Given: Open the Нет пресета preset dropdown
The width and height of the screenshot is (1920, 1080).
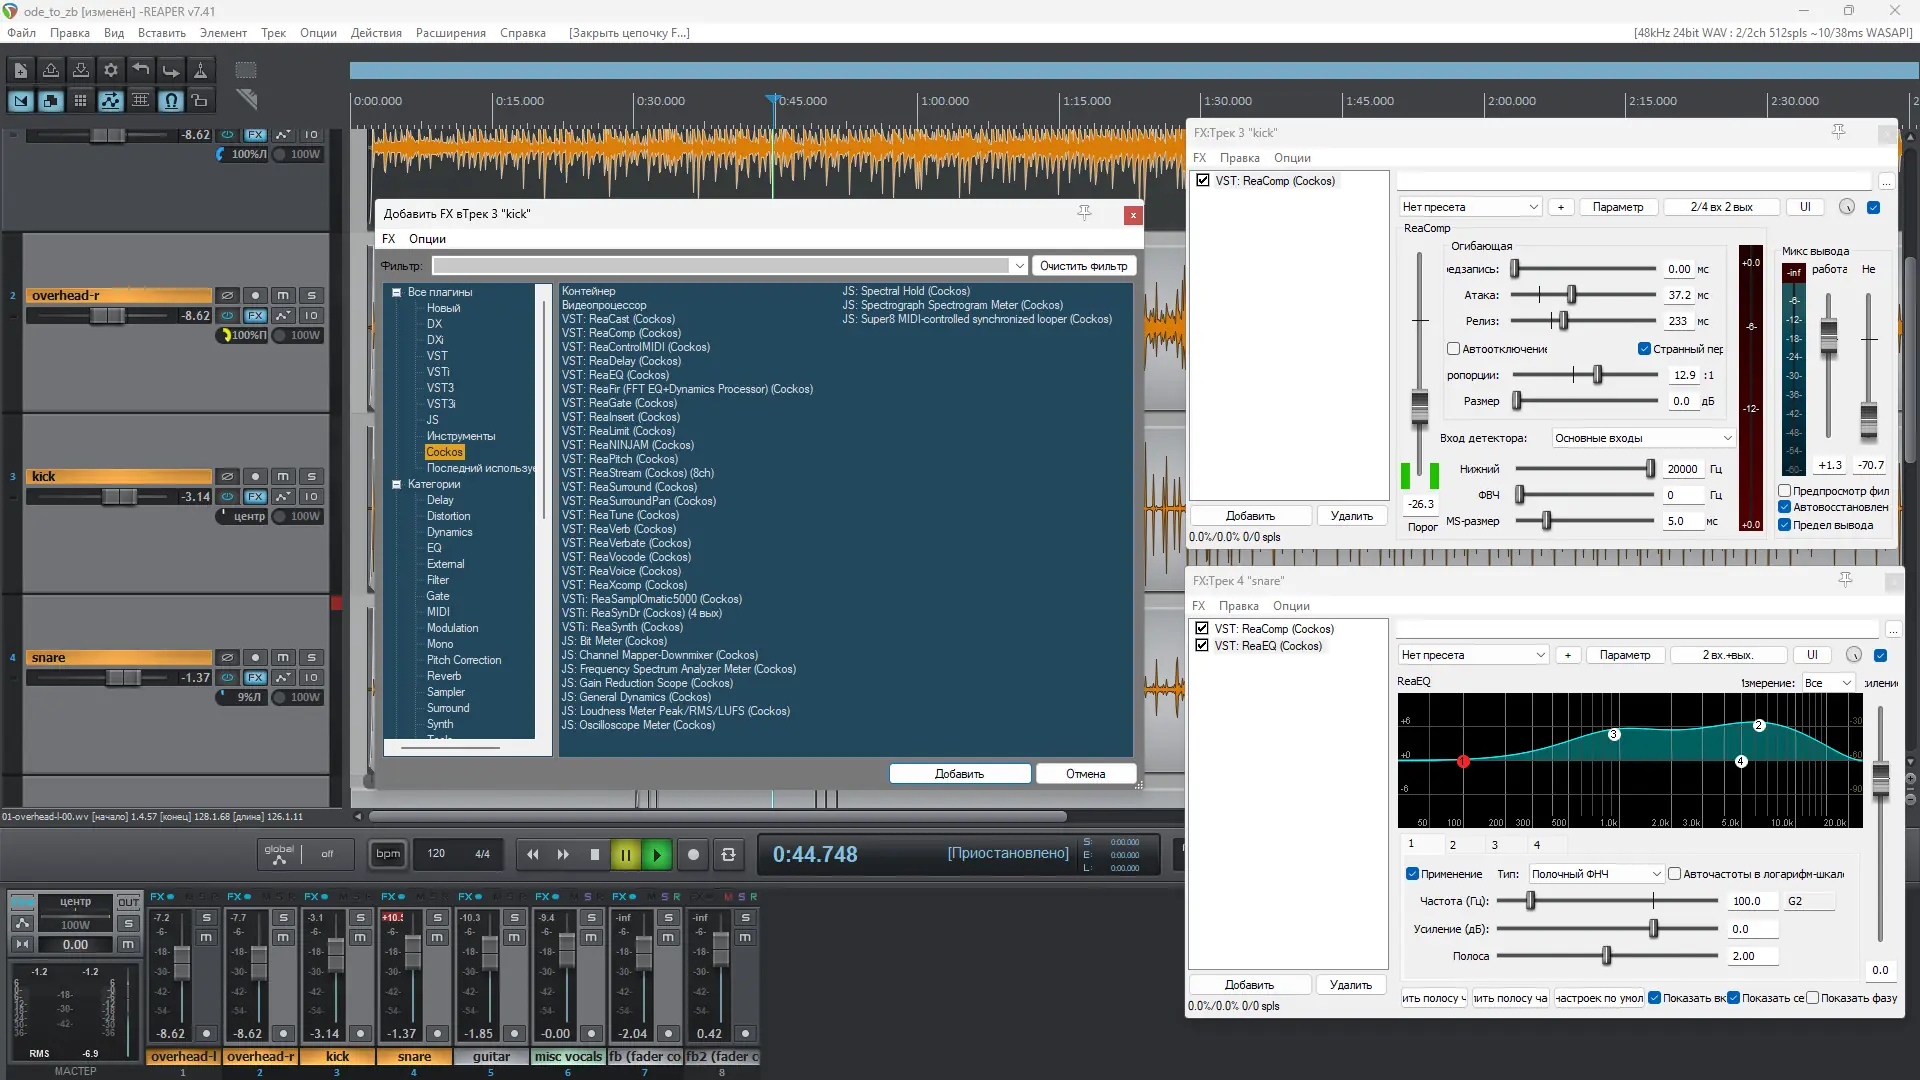Looking at the screenshot, I should click(x=1470, y=206).
